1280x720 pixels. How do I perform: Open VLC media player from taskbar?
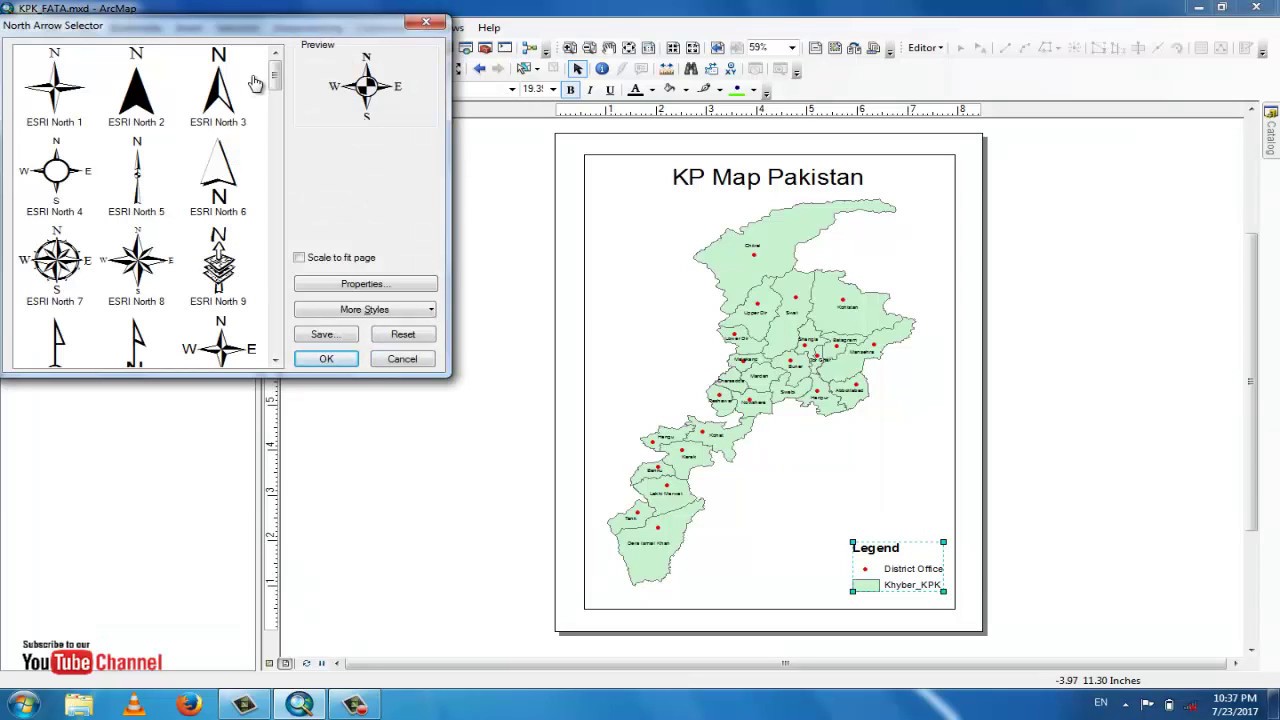(134, 704)
